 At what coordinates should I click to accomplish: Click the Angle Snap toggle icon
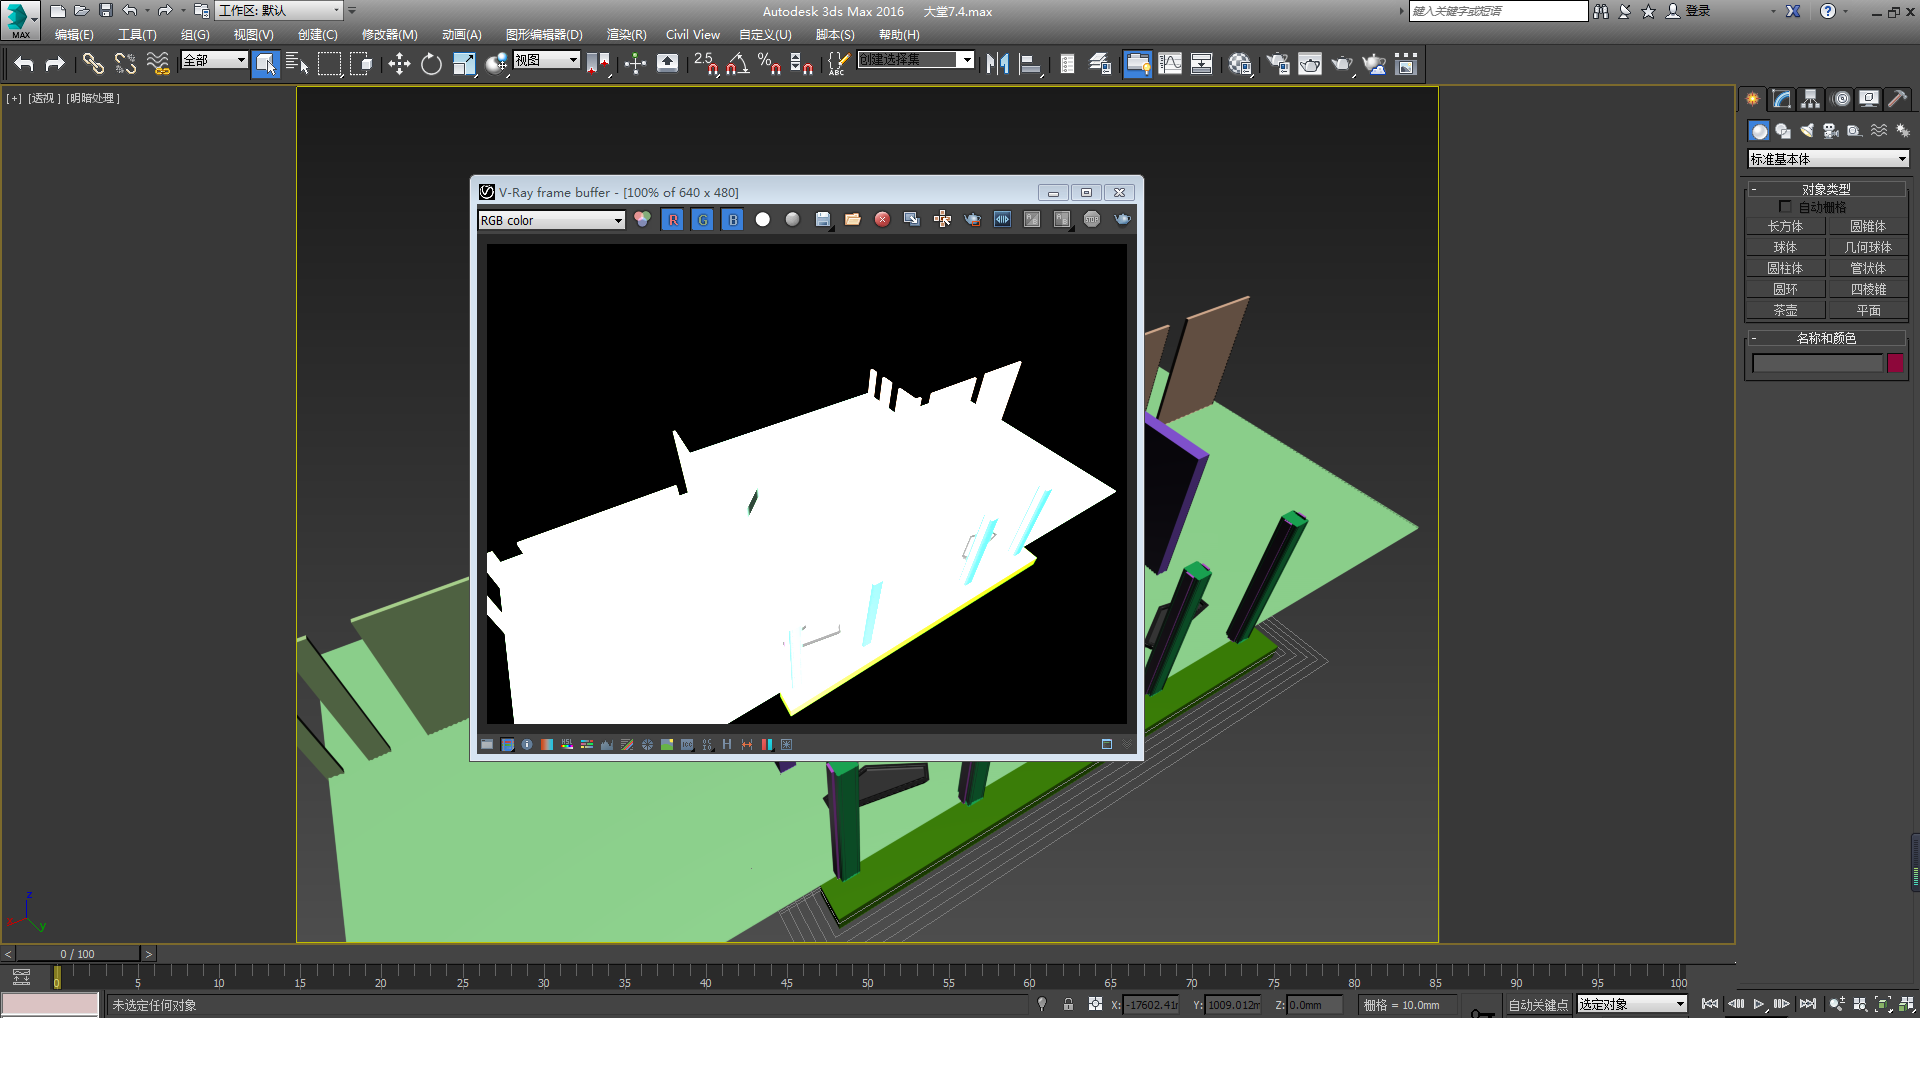(x=737, y=64)
